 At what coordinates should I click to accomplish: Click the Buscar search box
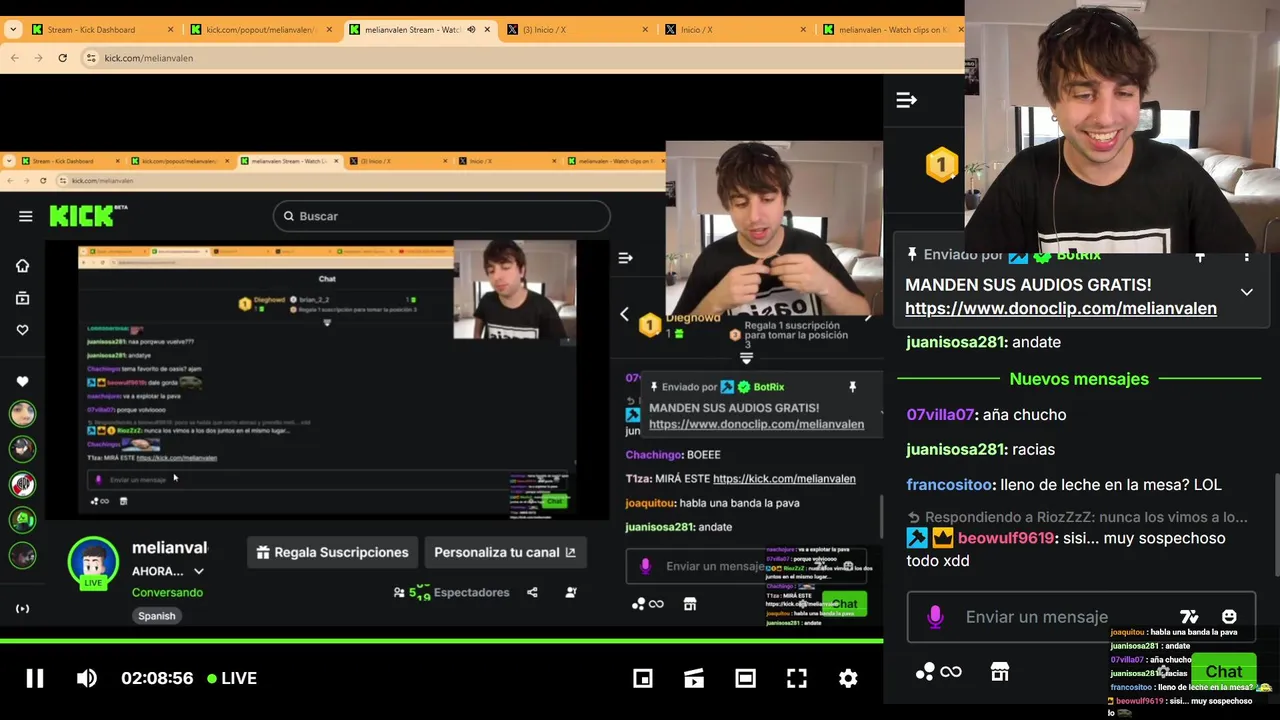point(441,216)
